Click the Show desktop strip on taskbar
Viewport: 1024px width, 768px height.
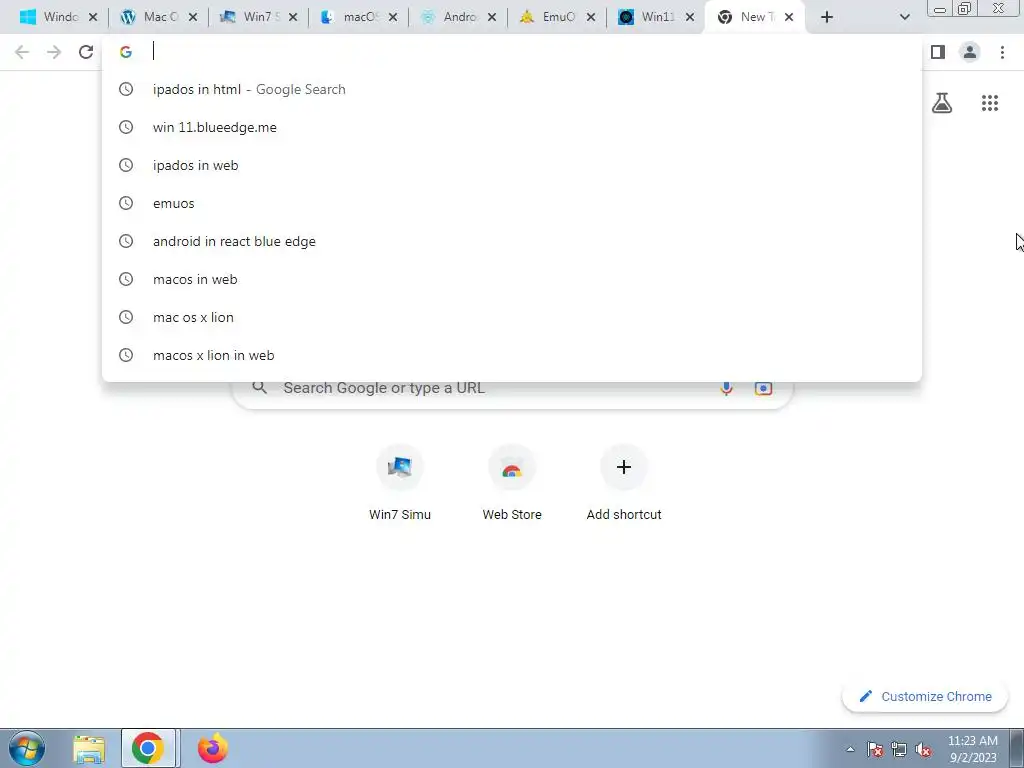click(1017, 748)
